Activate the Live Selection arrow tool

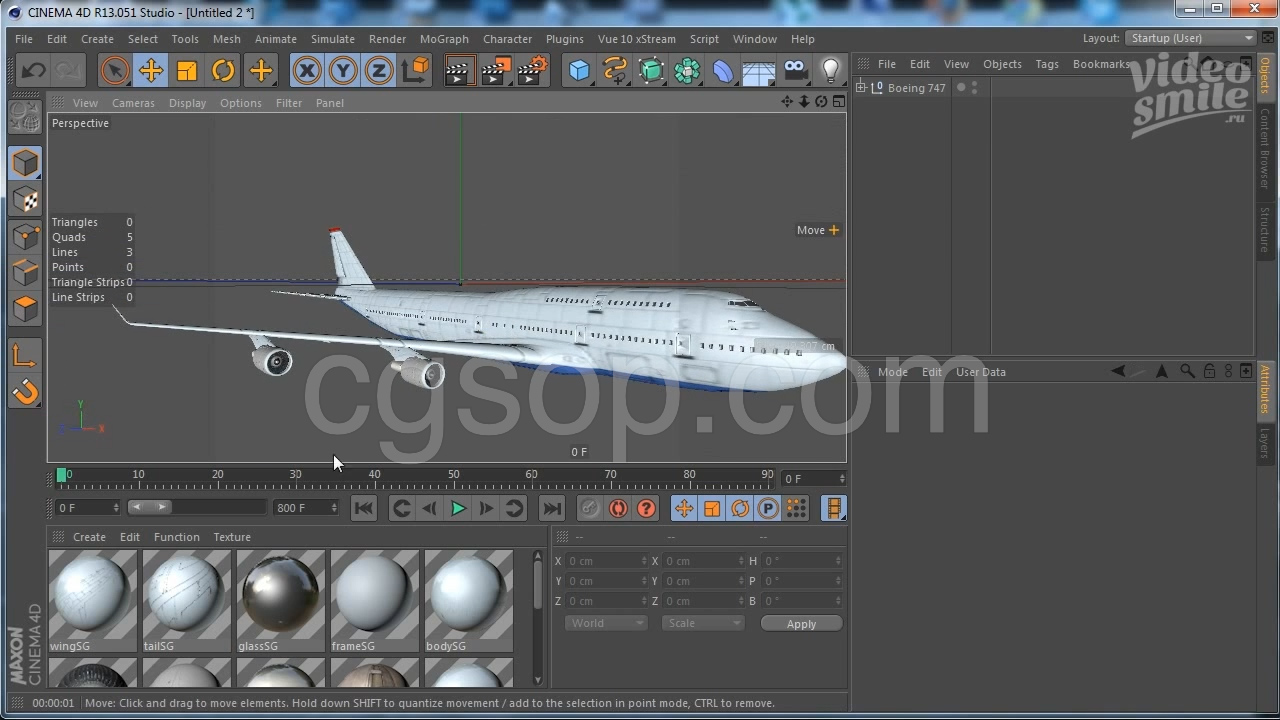pyautogui.click(x=115, y=70)
